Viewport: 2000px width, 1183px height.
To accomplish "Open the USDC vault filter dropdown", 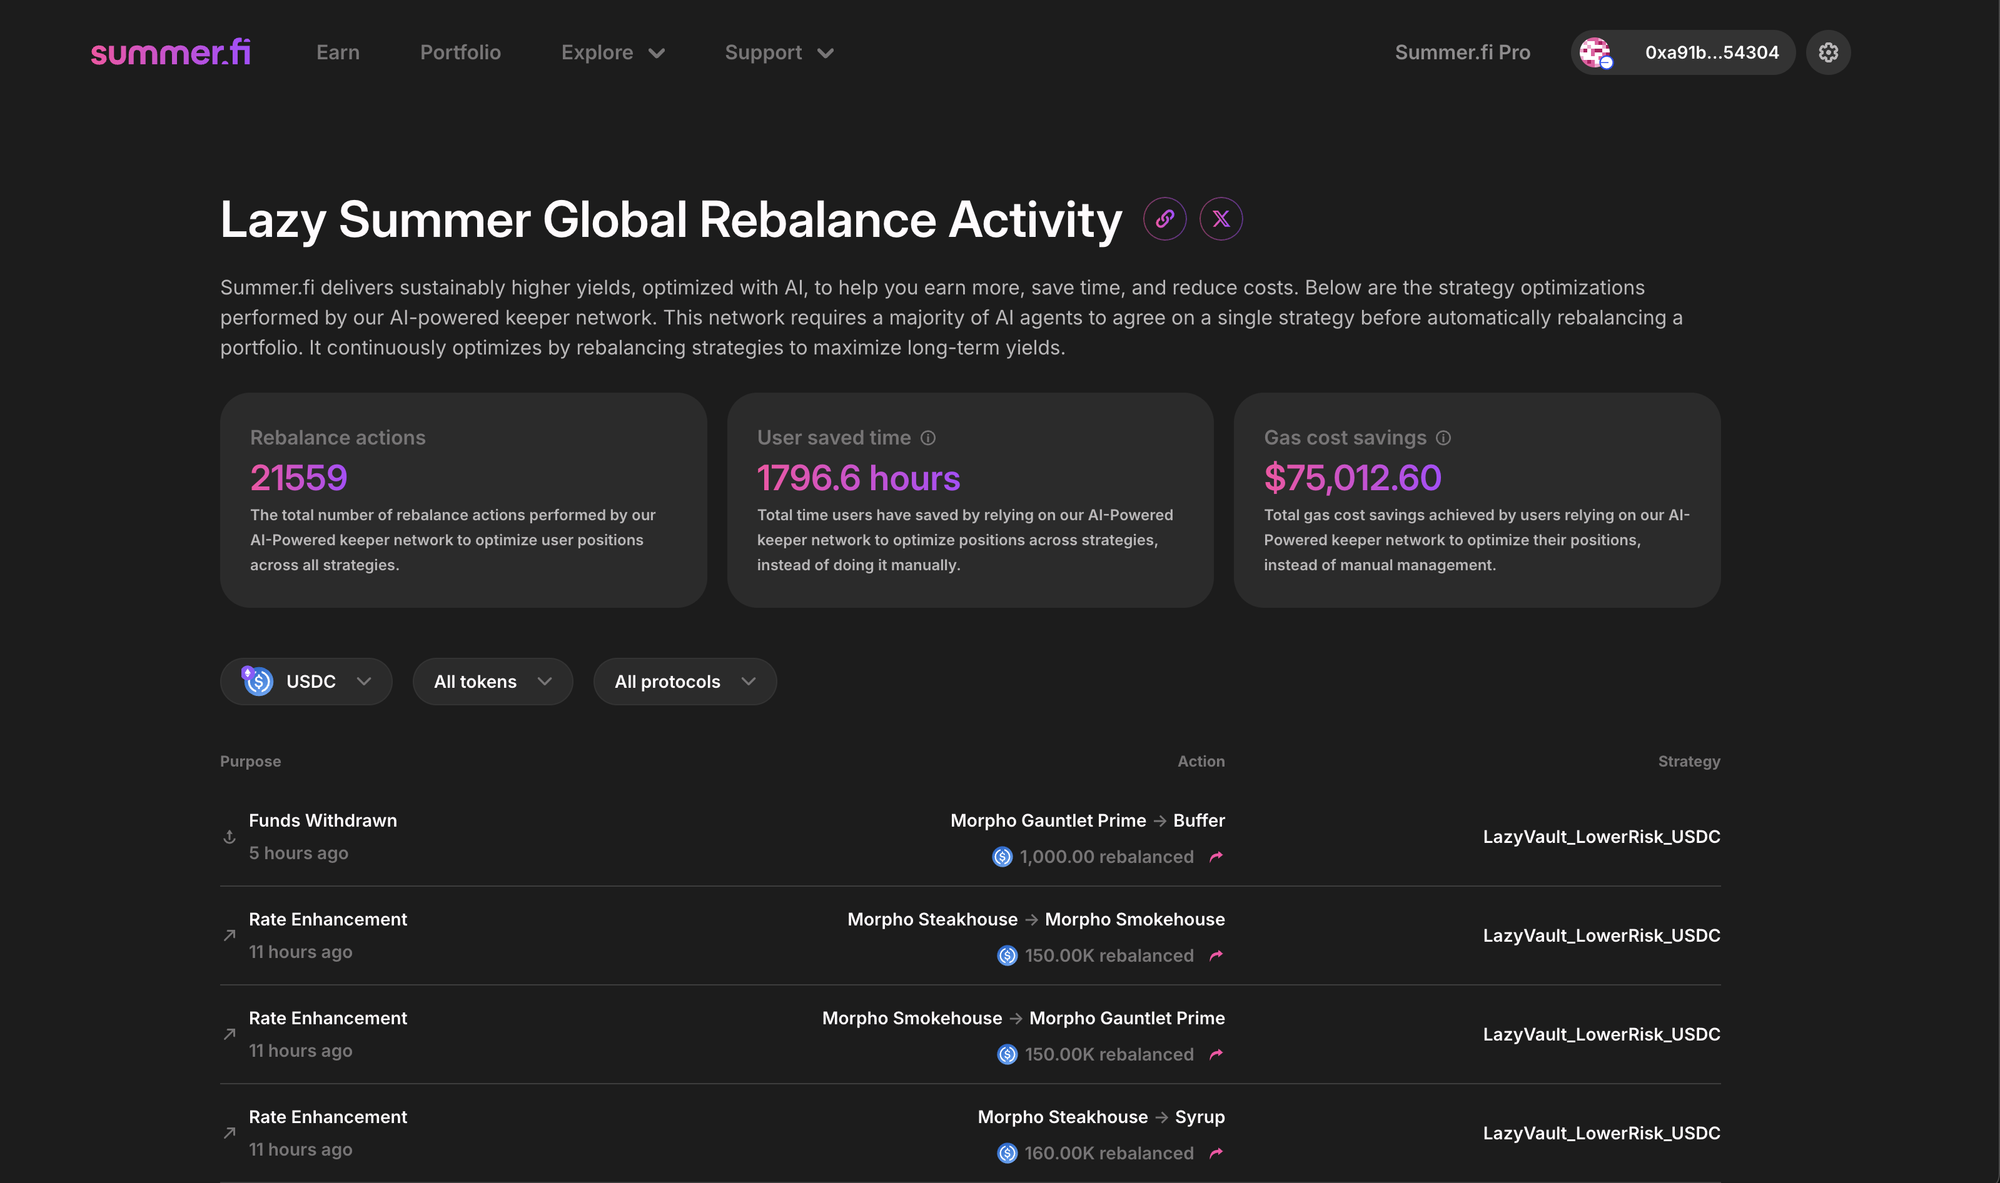I will (306, 681).
